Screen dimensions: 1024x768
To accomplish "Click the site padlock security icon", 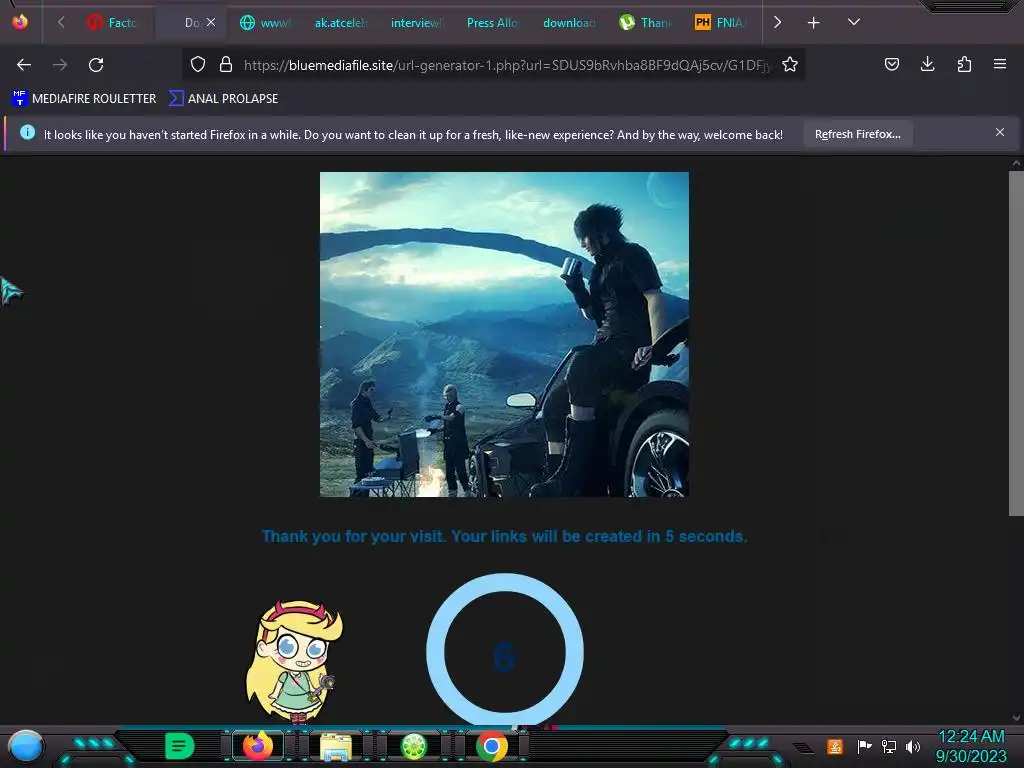I will (226, 64).
